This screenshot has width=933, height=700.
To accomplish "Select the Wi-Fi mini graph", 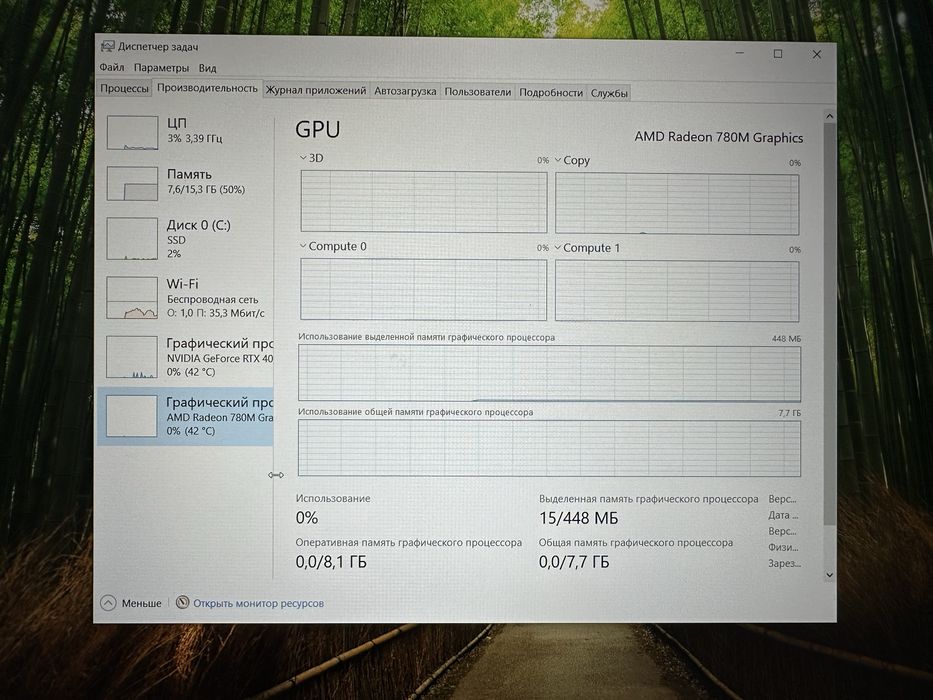I will pos(132,298).
